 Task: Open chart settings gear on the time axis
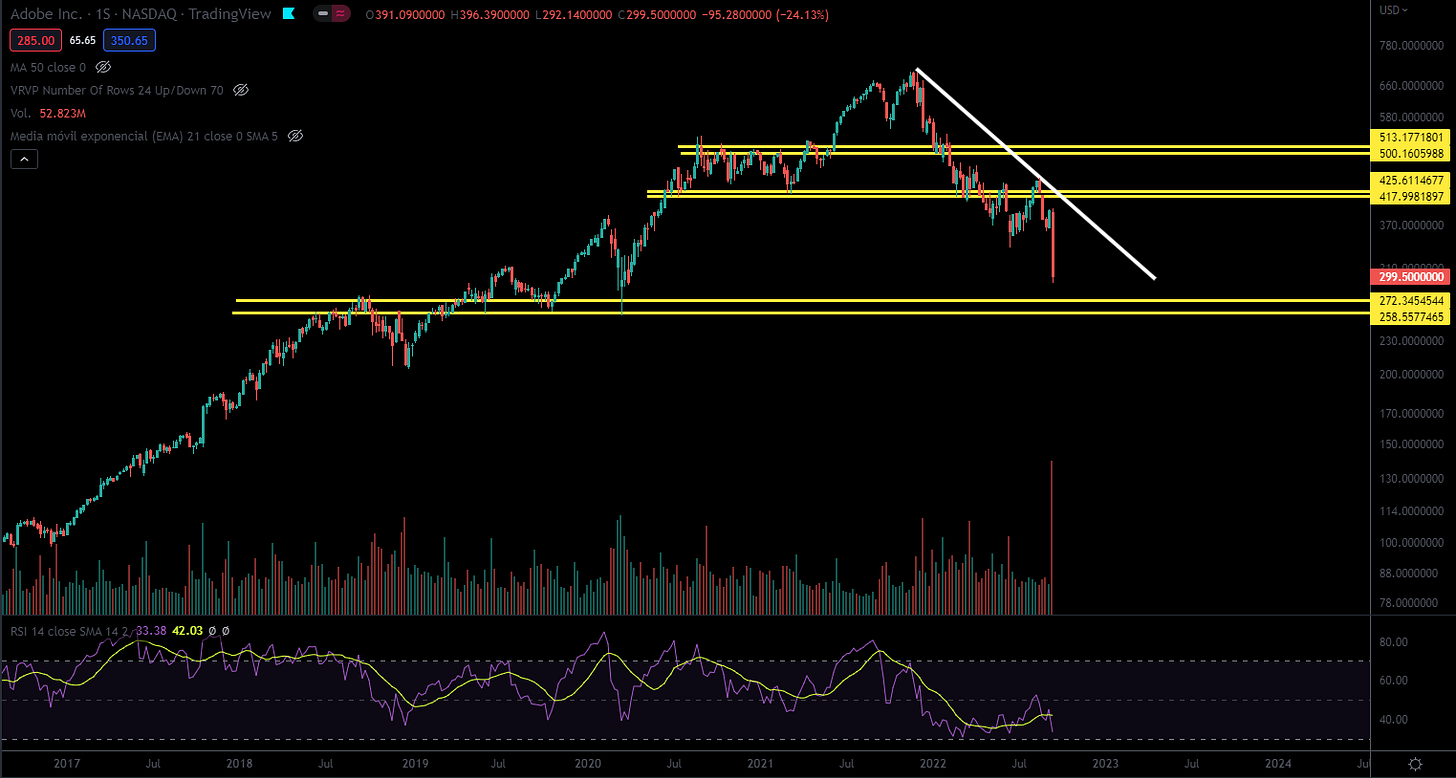[x=1415, y=763]
